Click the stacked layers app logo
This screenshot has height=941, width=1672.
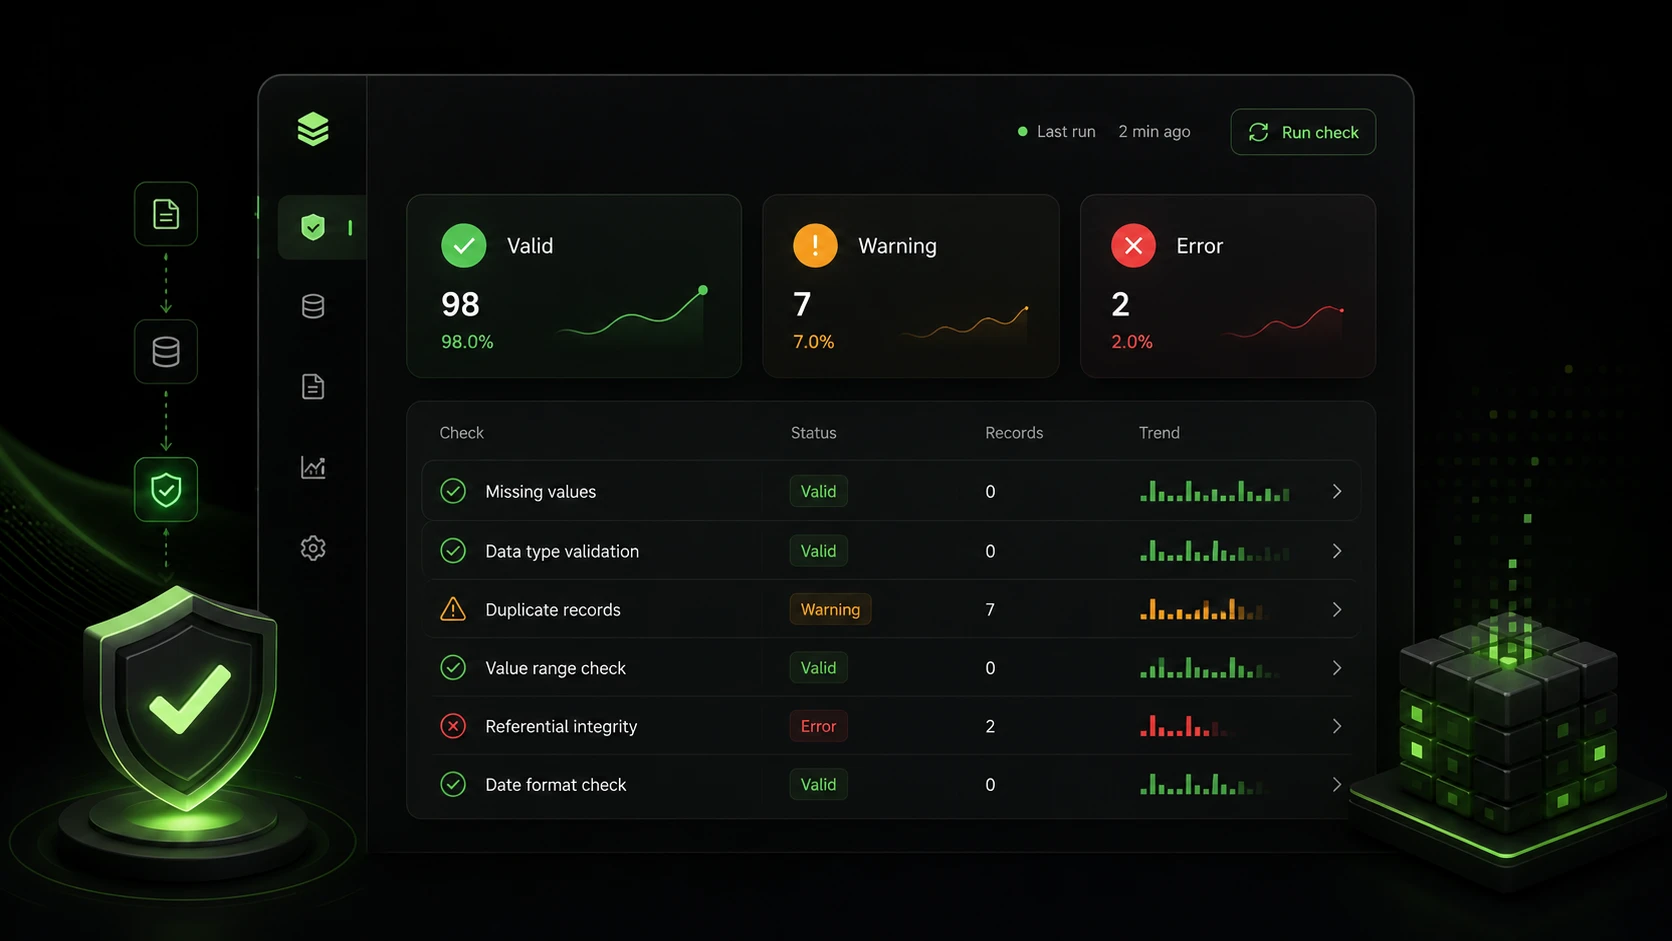[313, 129]
